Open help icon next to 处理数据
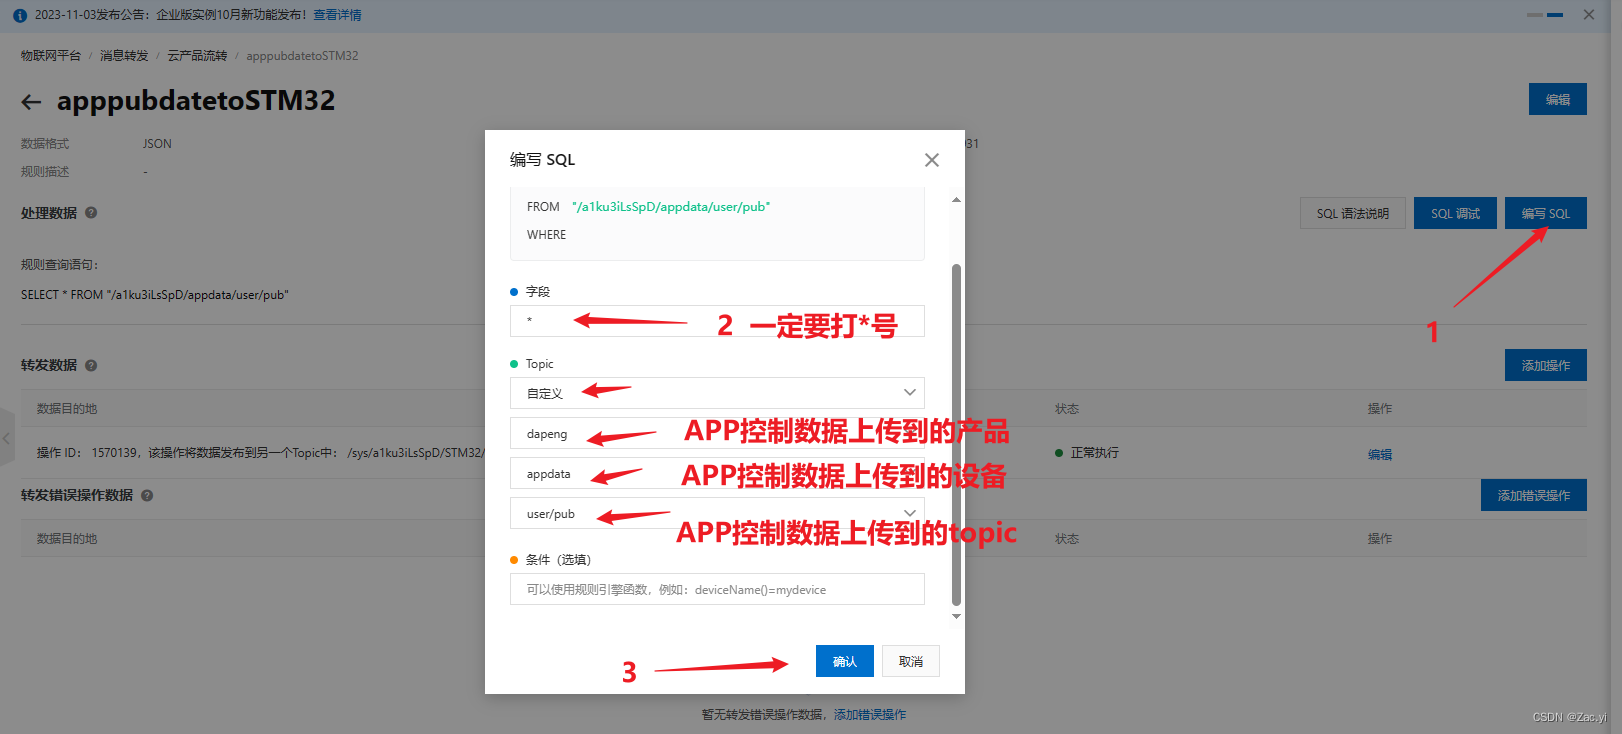Image resolution: width=1622 pixels, height=734 pixels. [x=91, y=213]
